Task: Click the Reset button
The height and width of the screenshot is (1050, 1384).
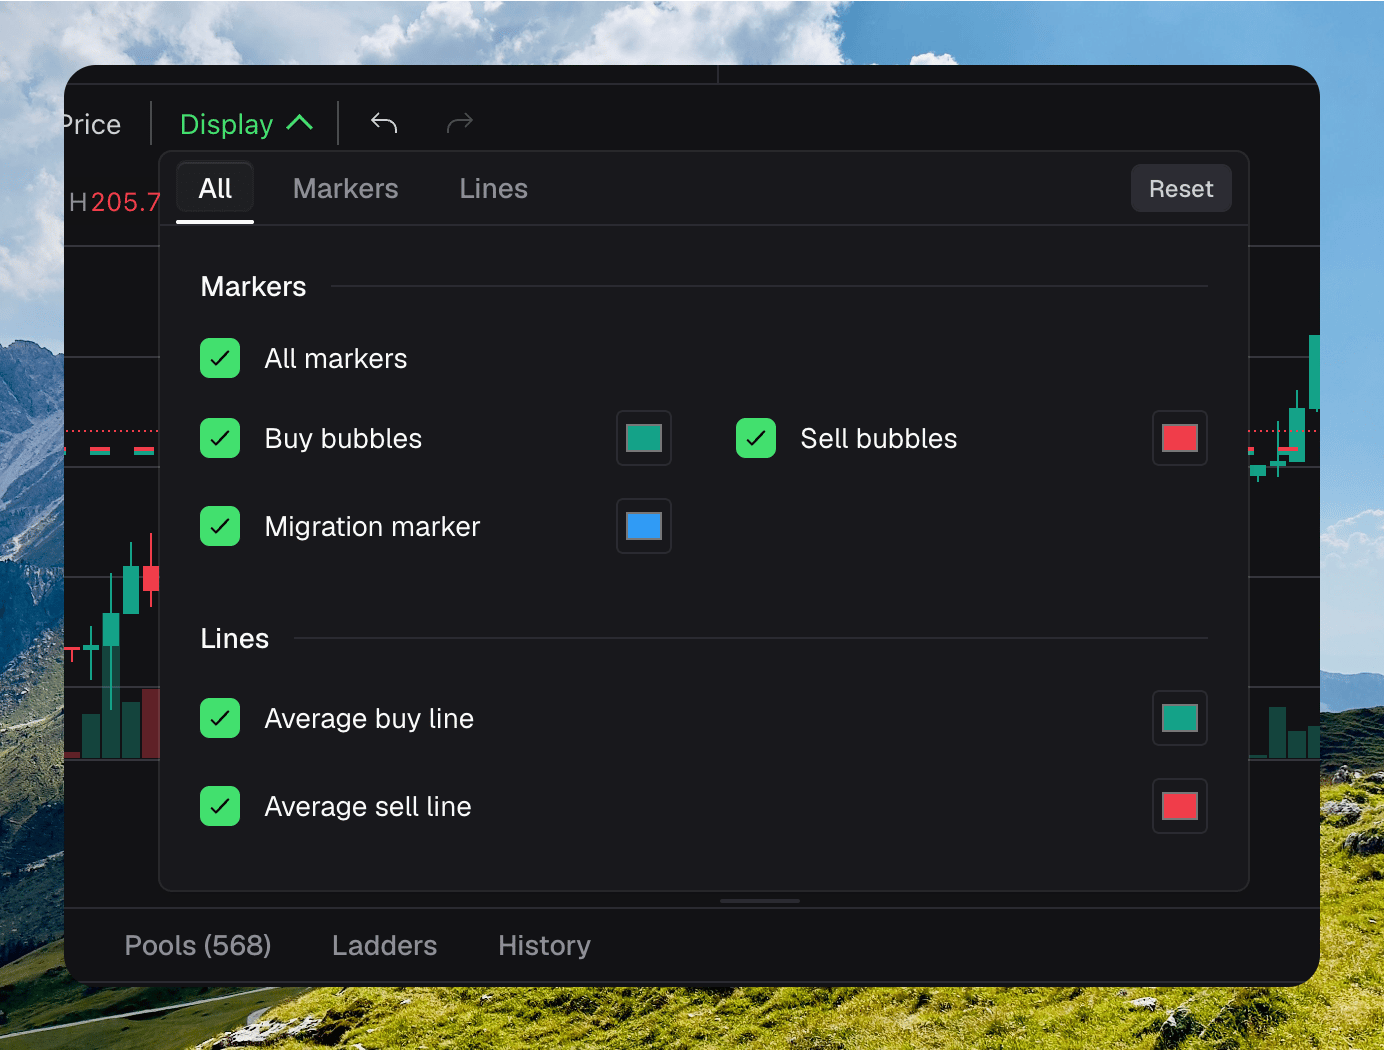Action: 1181,189
